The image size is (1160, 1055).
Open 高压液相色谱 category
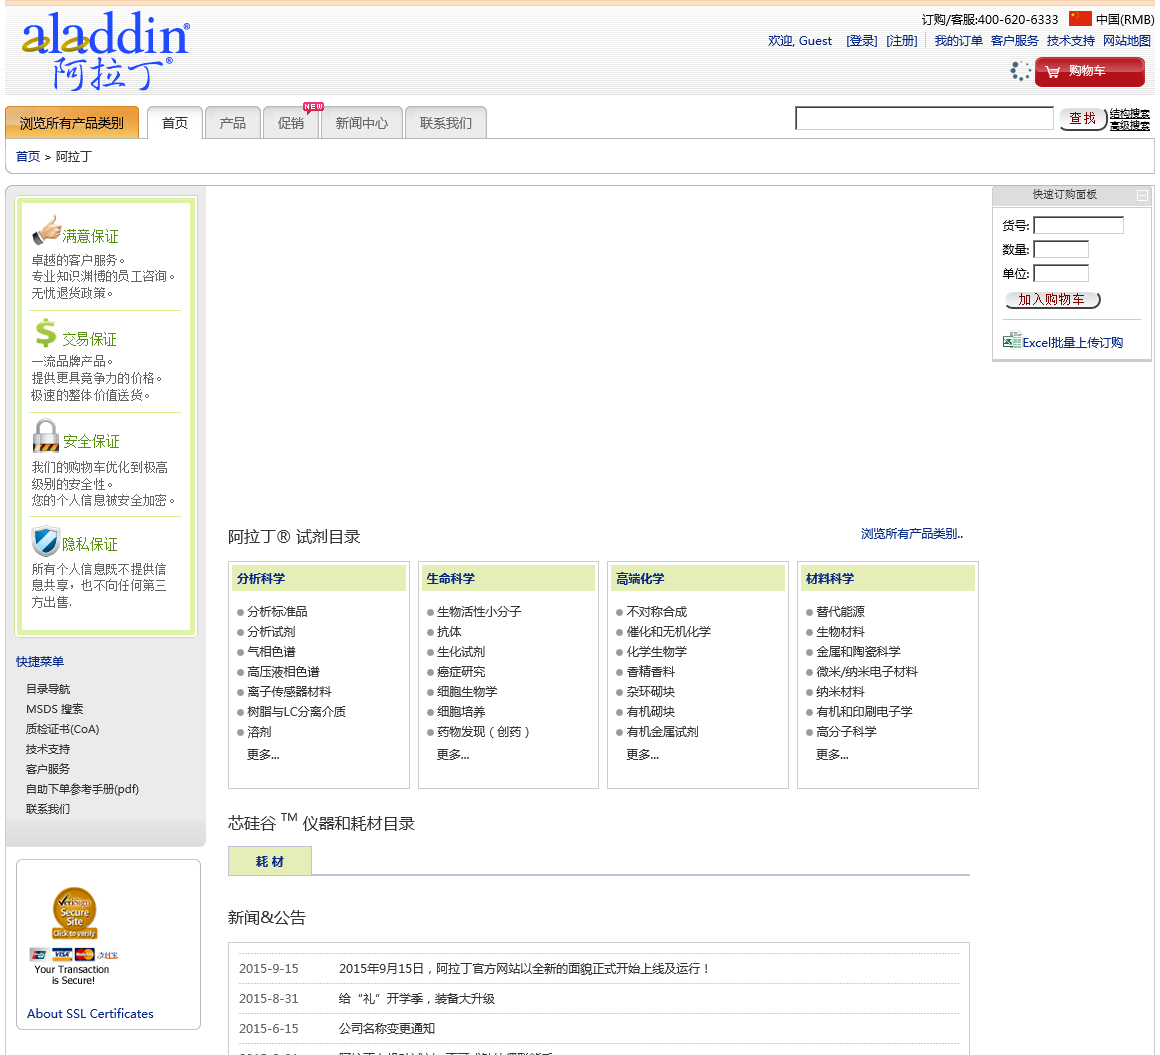[283, 672]
